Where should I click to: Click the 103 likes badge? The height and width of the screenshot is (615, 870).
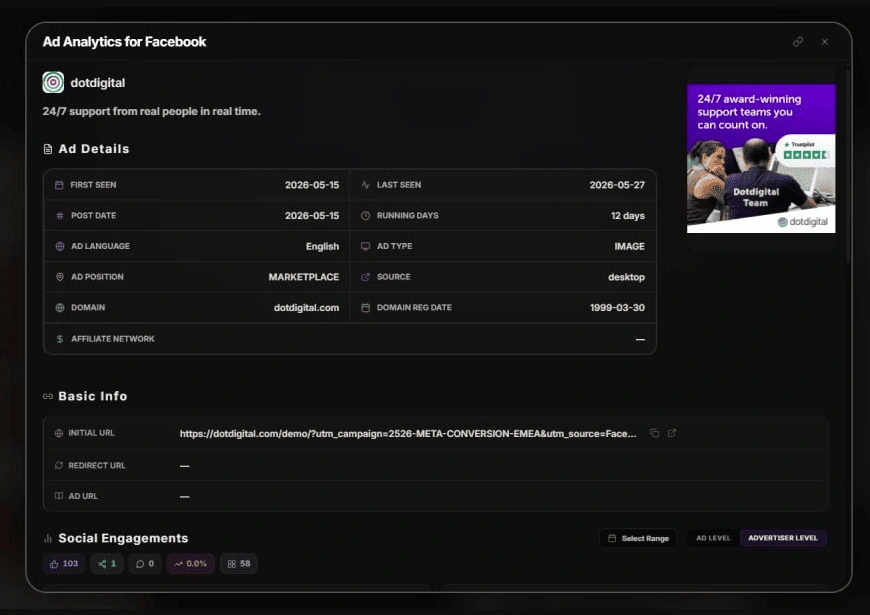64,564
